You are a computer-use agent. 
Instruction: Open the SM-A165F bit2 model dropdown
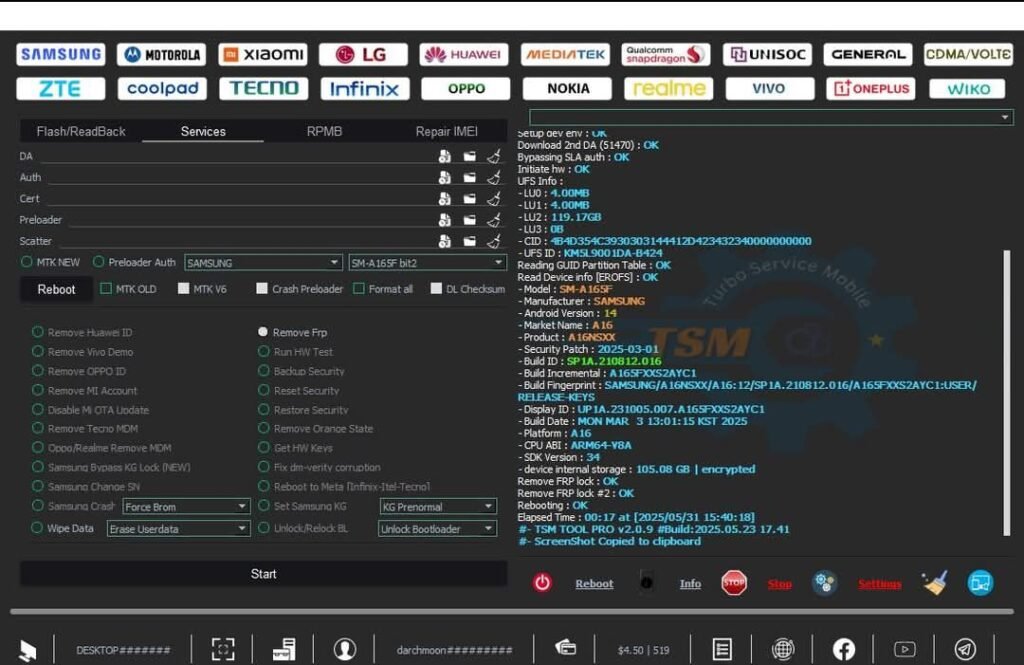427,263
